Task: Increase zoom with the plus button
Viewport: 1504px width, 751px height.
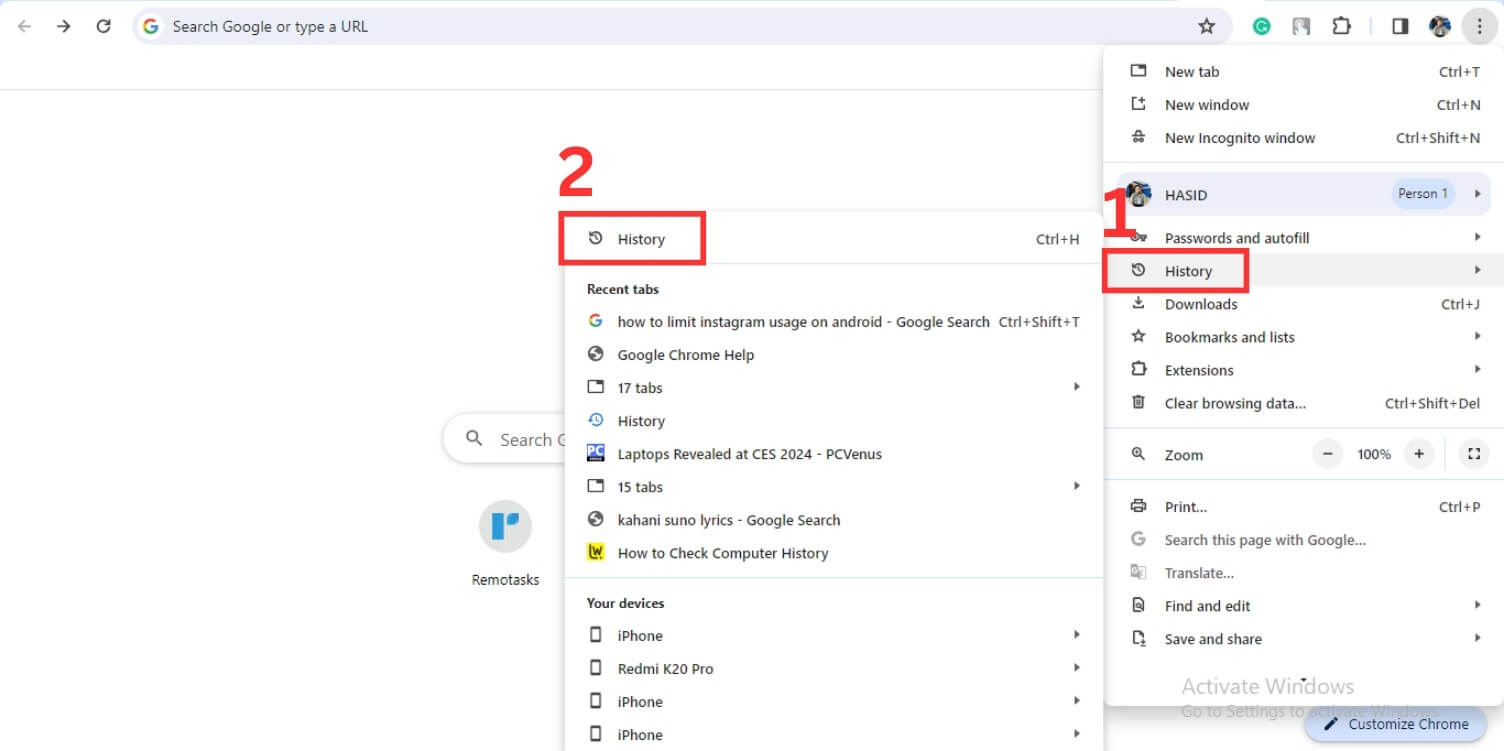Action: click(1418, 454)
